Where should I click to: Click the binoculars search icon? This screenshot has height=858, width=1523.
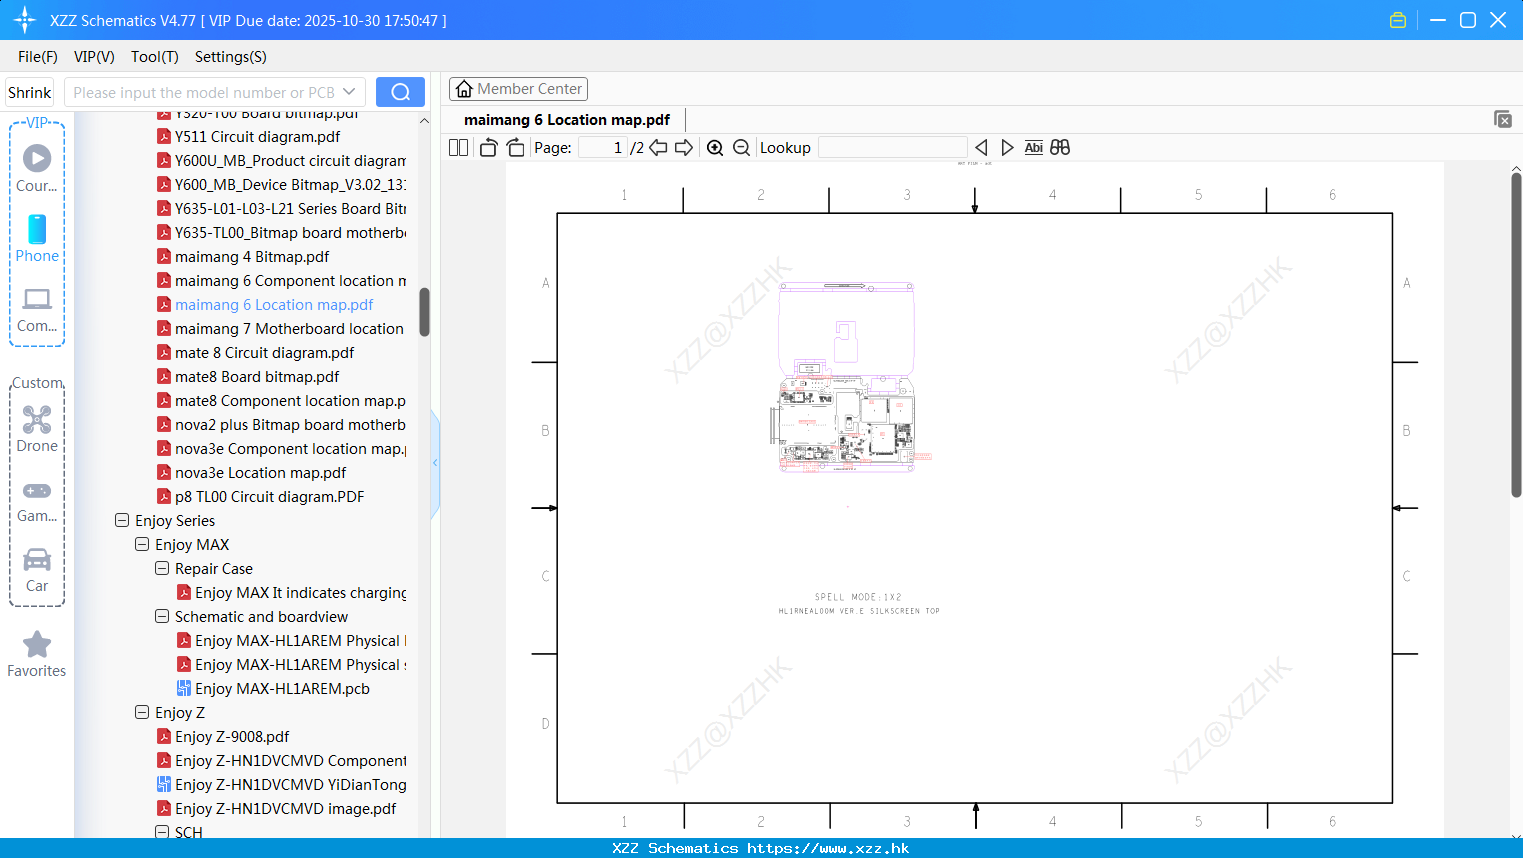1060,147
